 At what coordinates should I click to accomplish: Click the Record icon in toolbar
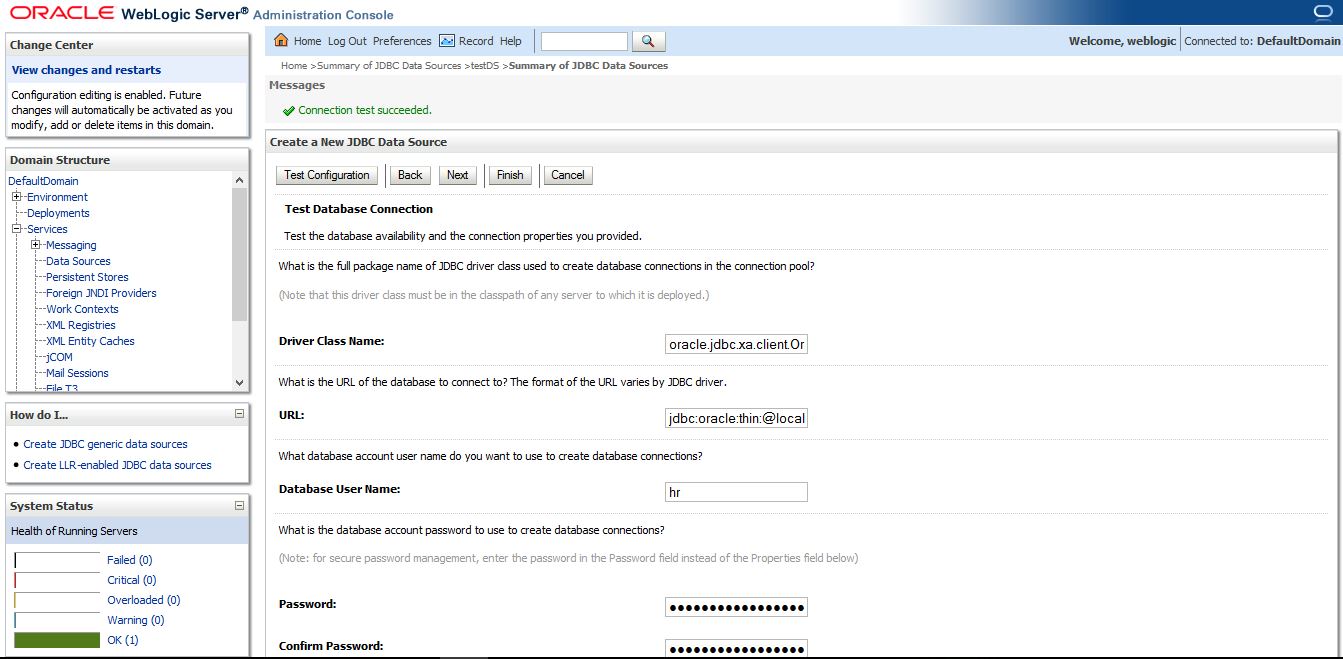click(447, 41)
